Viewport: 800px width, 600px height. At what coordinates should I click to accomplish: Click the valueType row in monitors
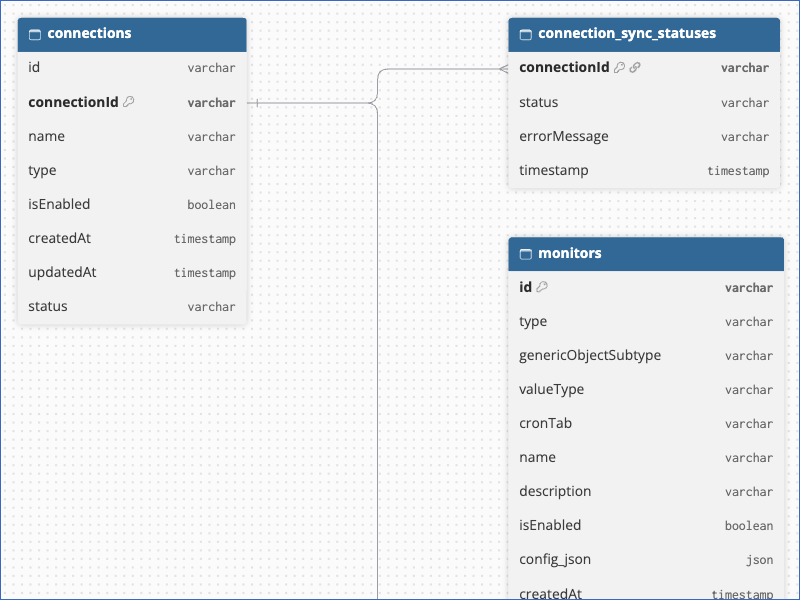tap(646, 389)
